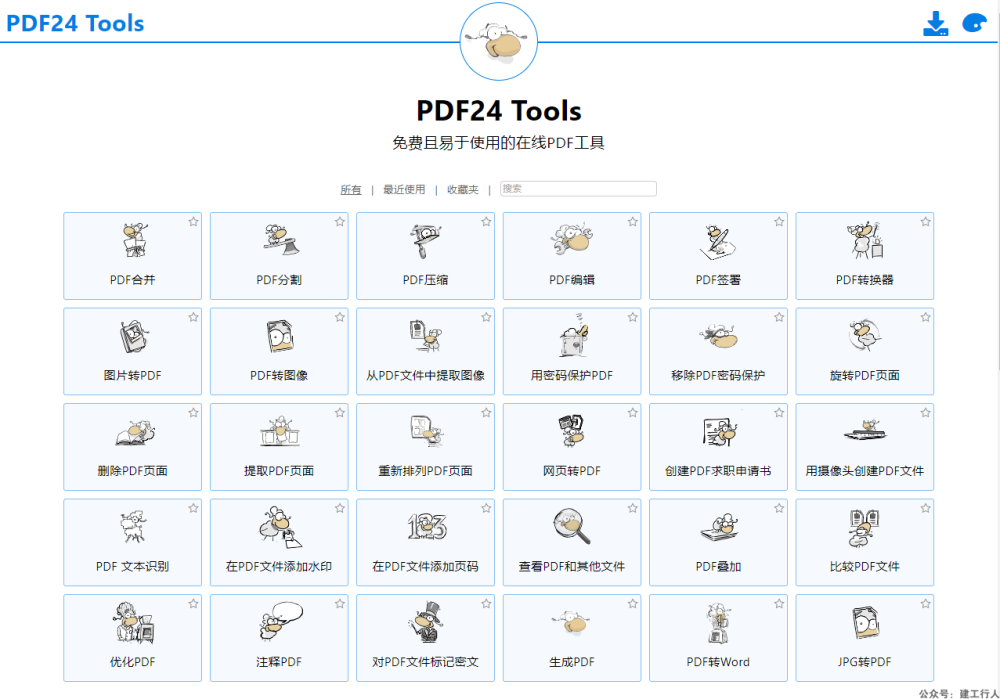Open the 提取PDF页面 tool icon
Viewport: 1000px width, 699px height.
(279, 432)
